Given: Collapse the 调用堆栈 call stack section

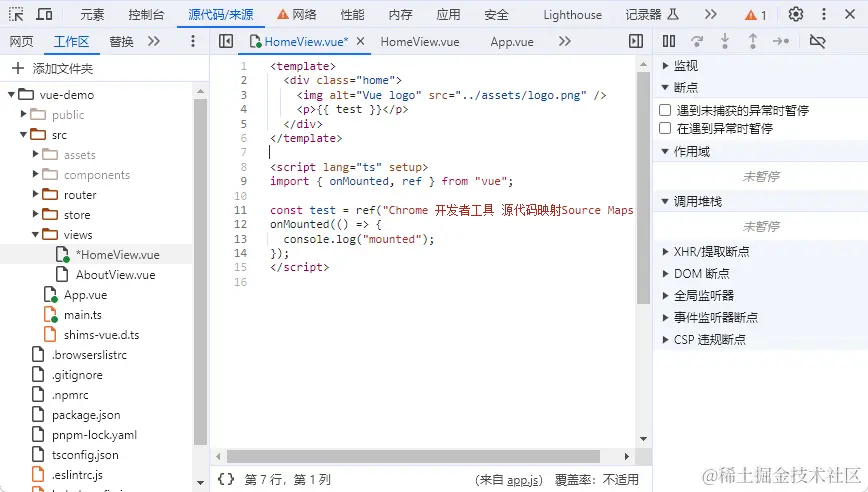Looking at the screenshot, I should tap(665, 201).
